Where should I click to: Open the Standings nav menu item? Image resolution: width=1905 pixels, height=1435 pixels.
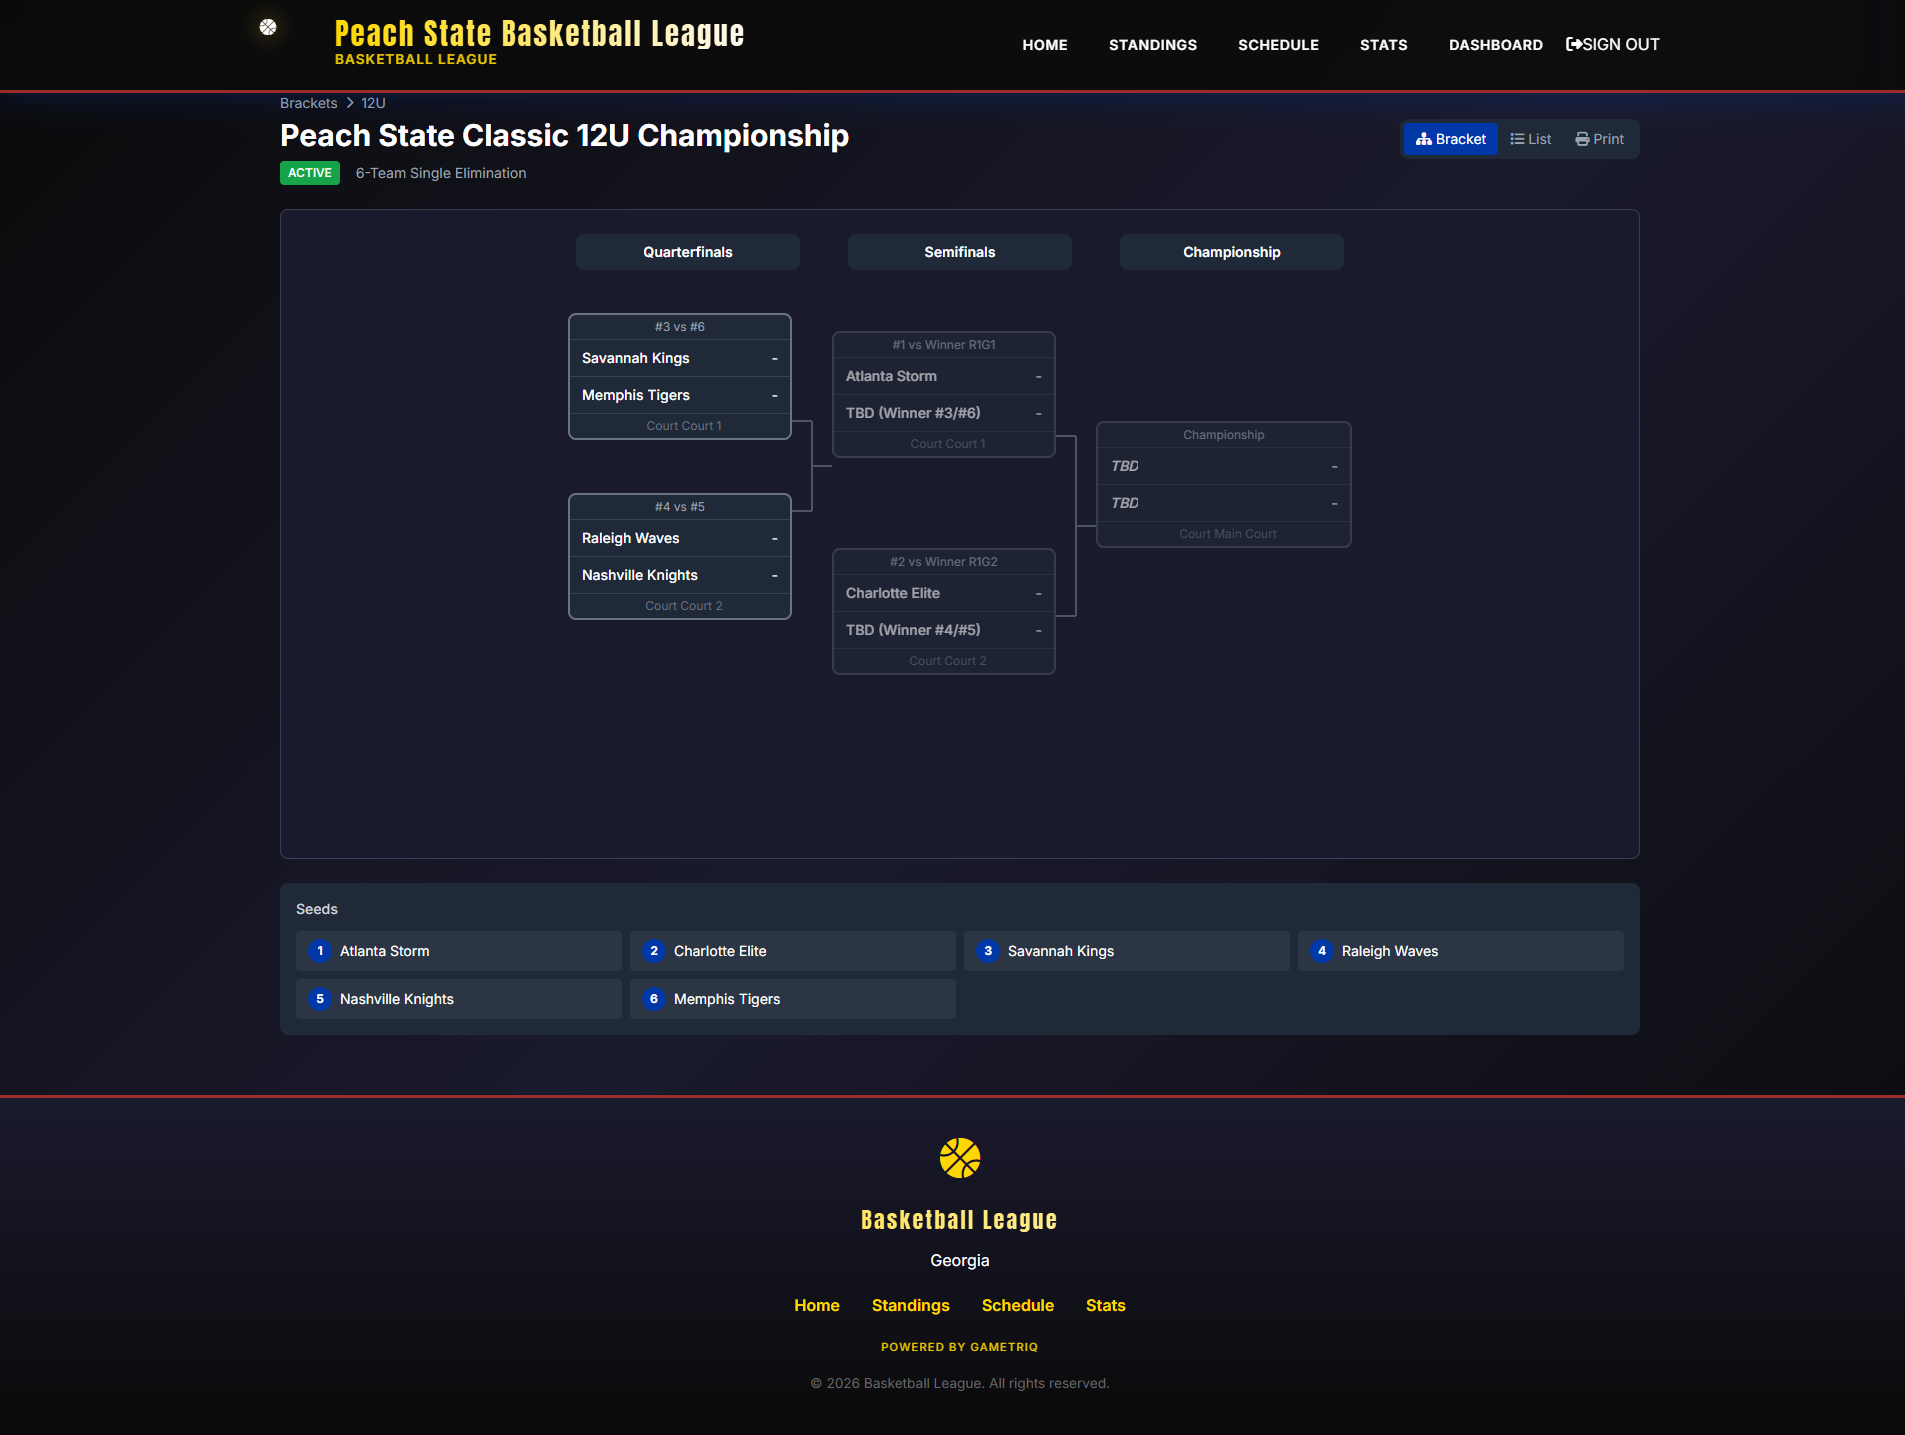(1152, 45)
